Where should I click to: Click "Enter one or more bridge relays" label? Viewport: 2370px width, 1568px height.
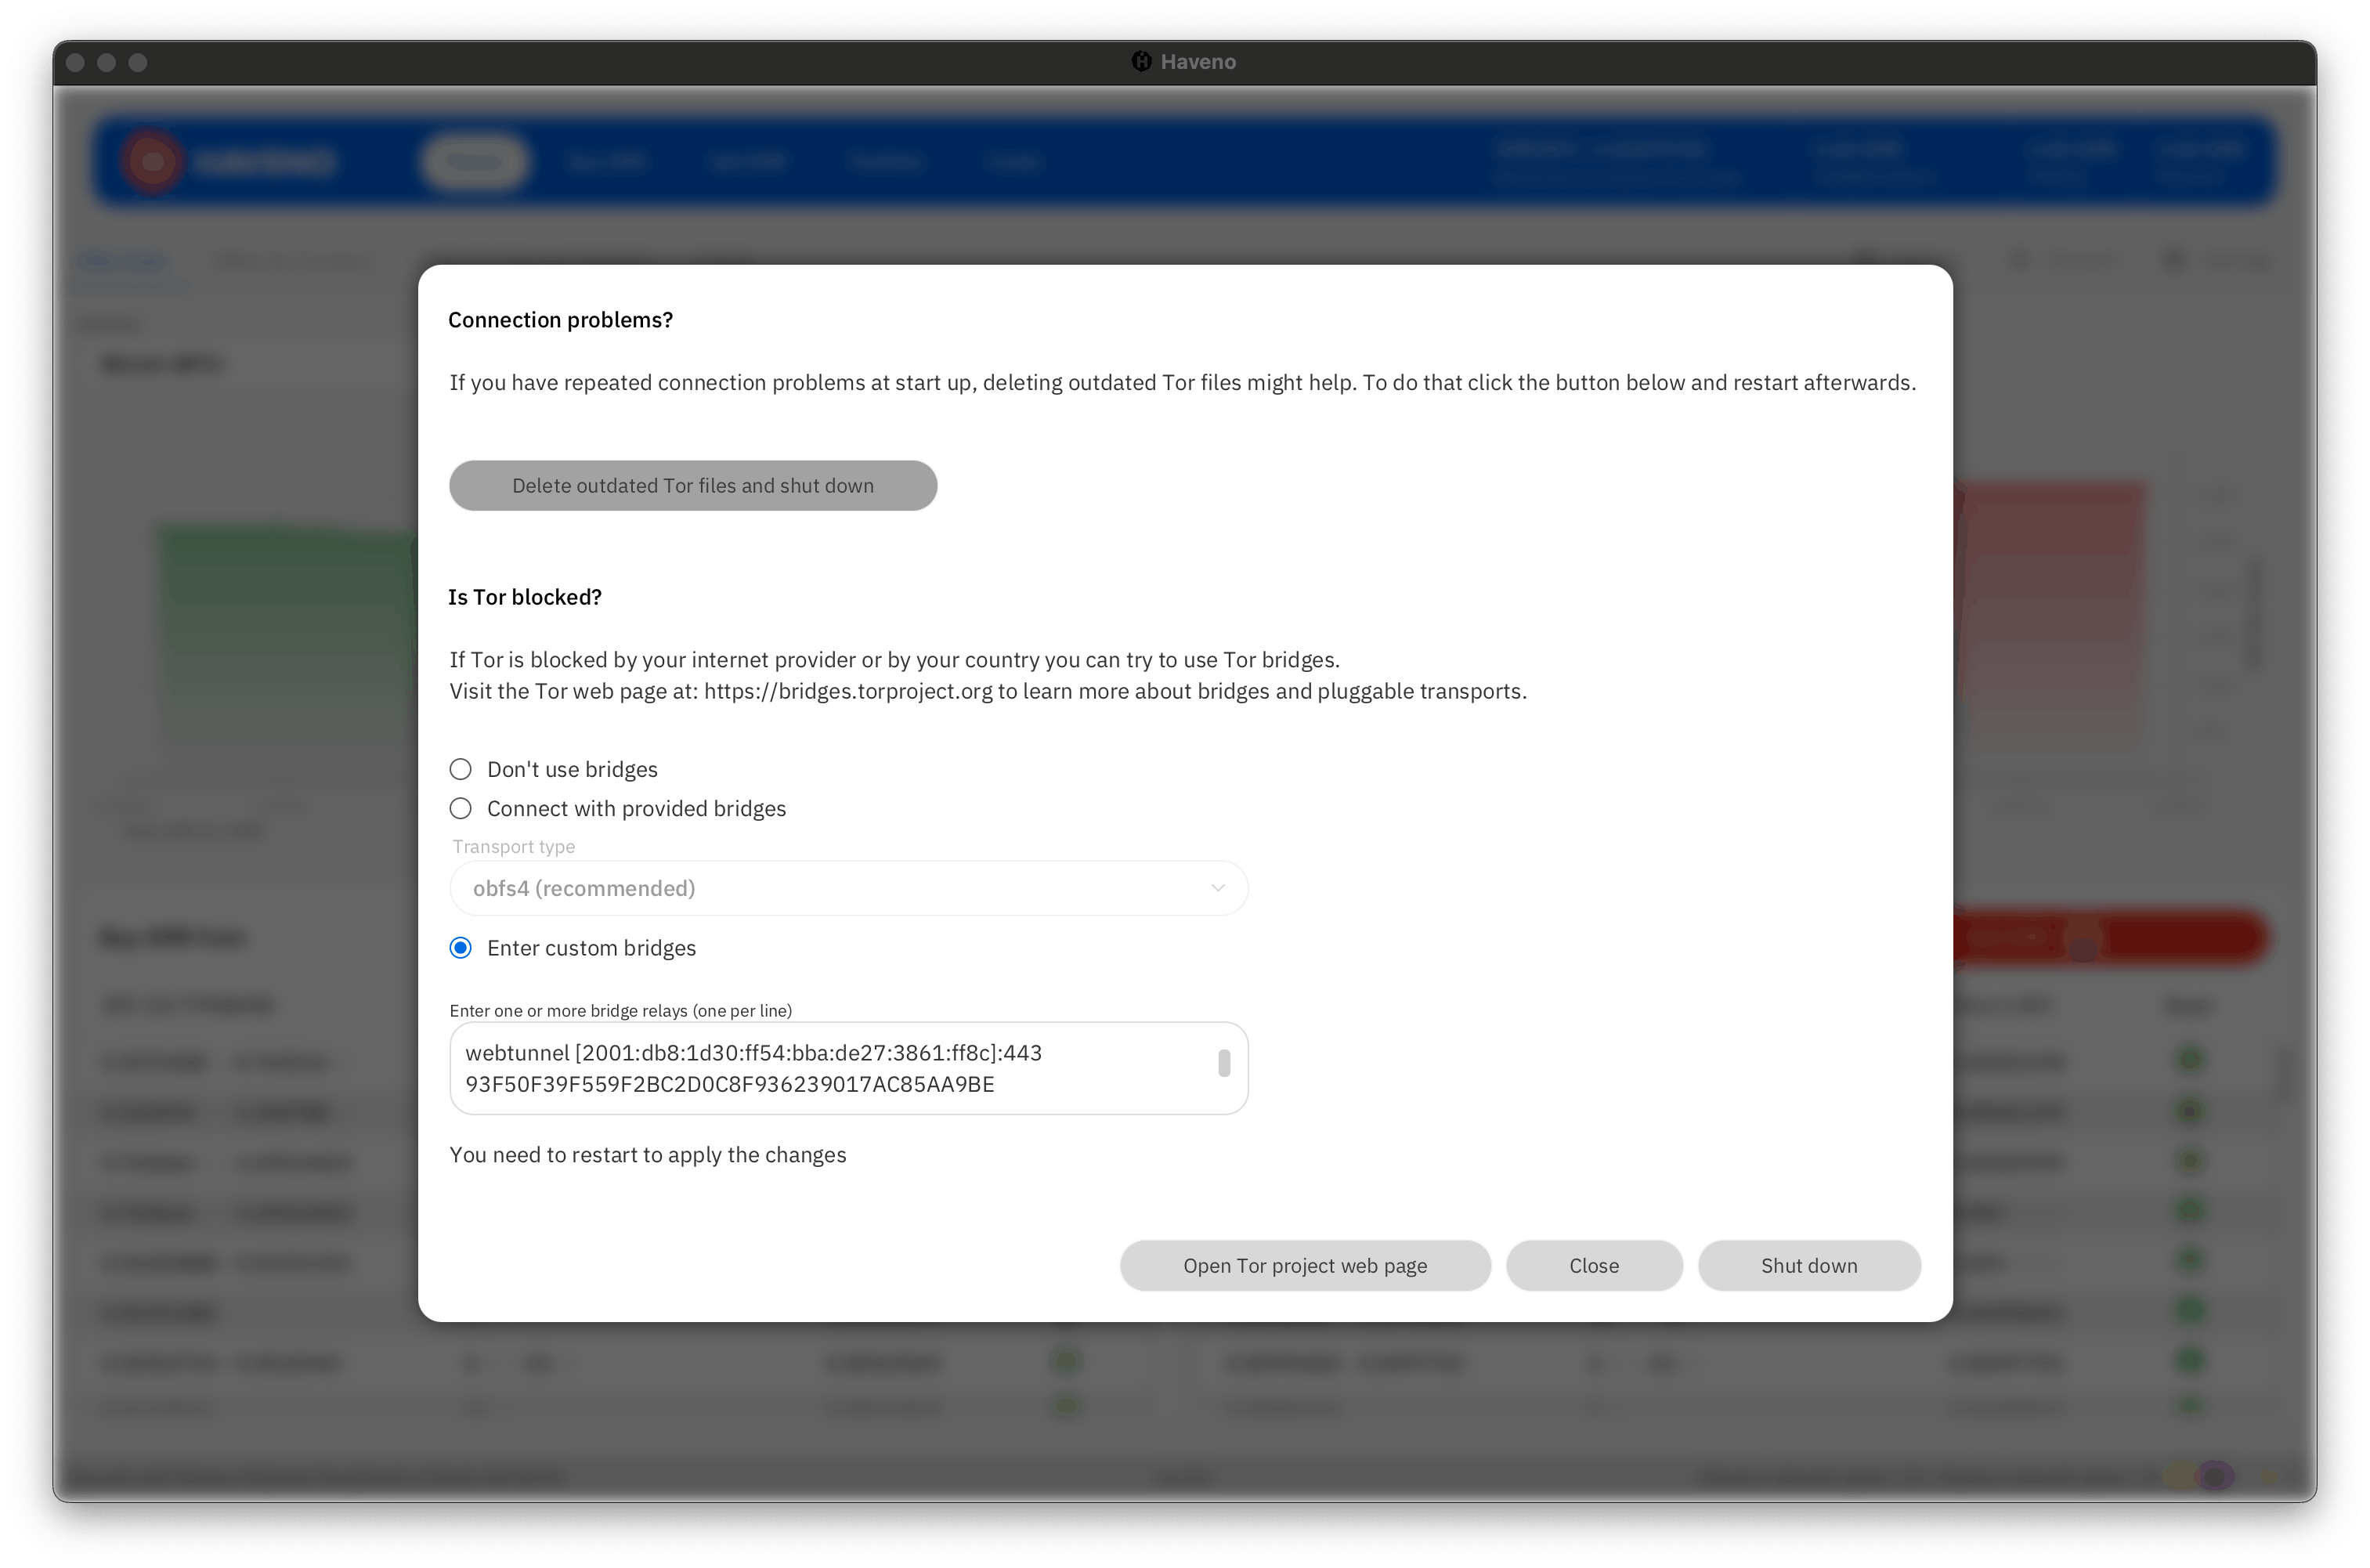coord(620,1010)
